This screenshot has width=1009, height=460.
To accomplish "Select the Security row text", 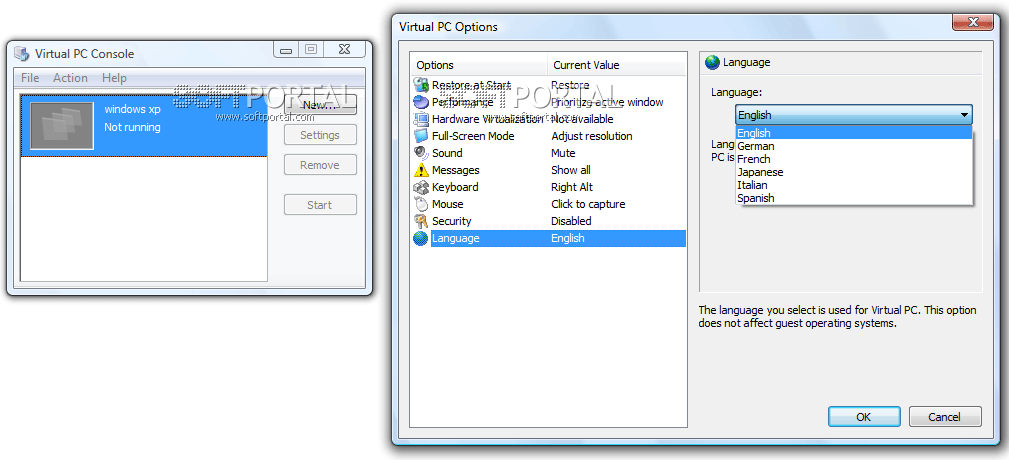I will [452, 221].
